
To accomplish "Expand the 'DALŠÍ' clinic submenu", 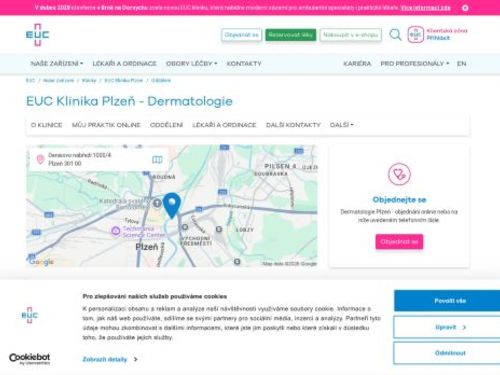I will [341, 125].
